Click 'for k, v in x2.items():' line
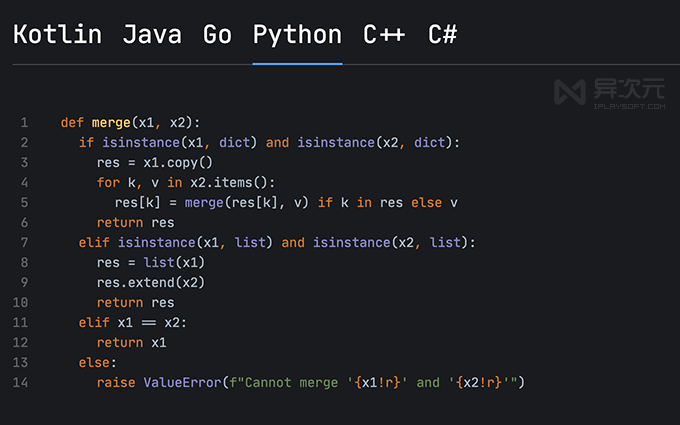680x425 pixels. tap(186, 183)
